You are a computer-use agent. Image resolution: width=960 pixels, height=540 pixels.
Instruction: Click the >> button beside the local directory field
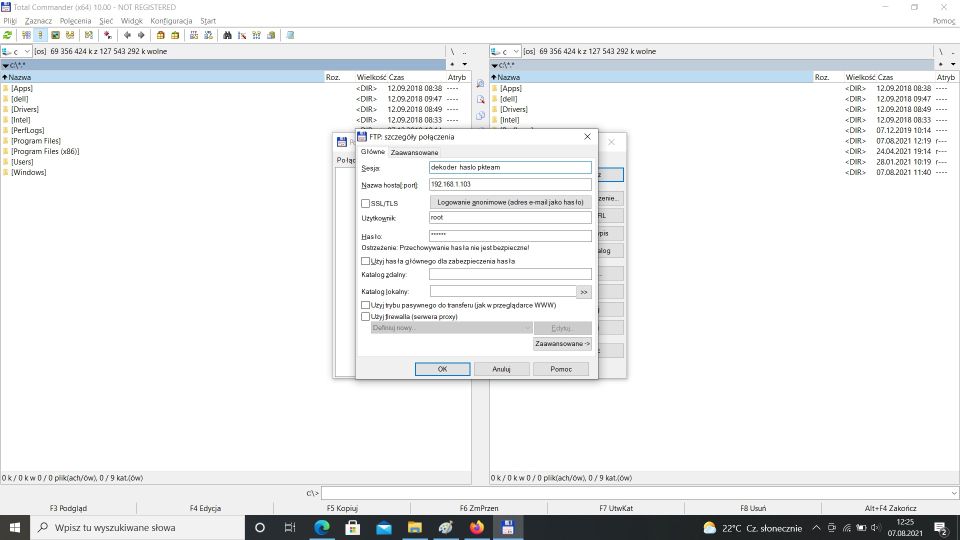pyautogui.click(x=584, y=292)
